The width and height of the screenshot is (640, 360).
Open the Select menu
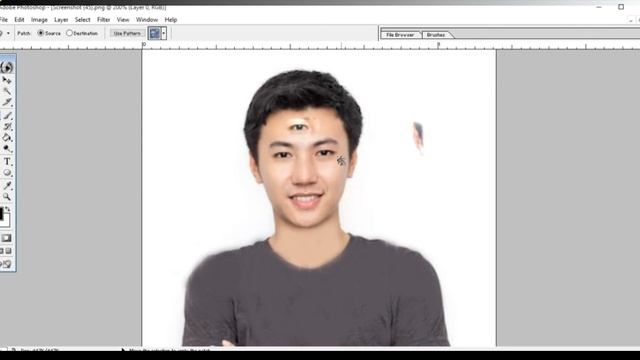[82, 20]
